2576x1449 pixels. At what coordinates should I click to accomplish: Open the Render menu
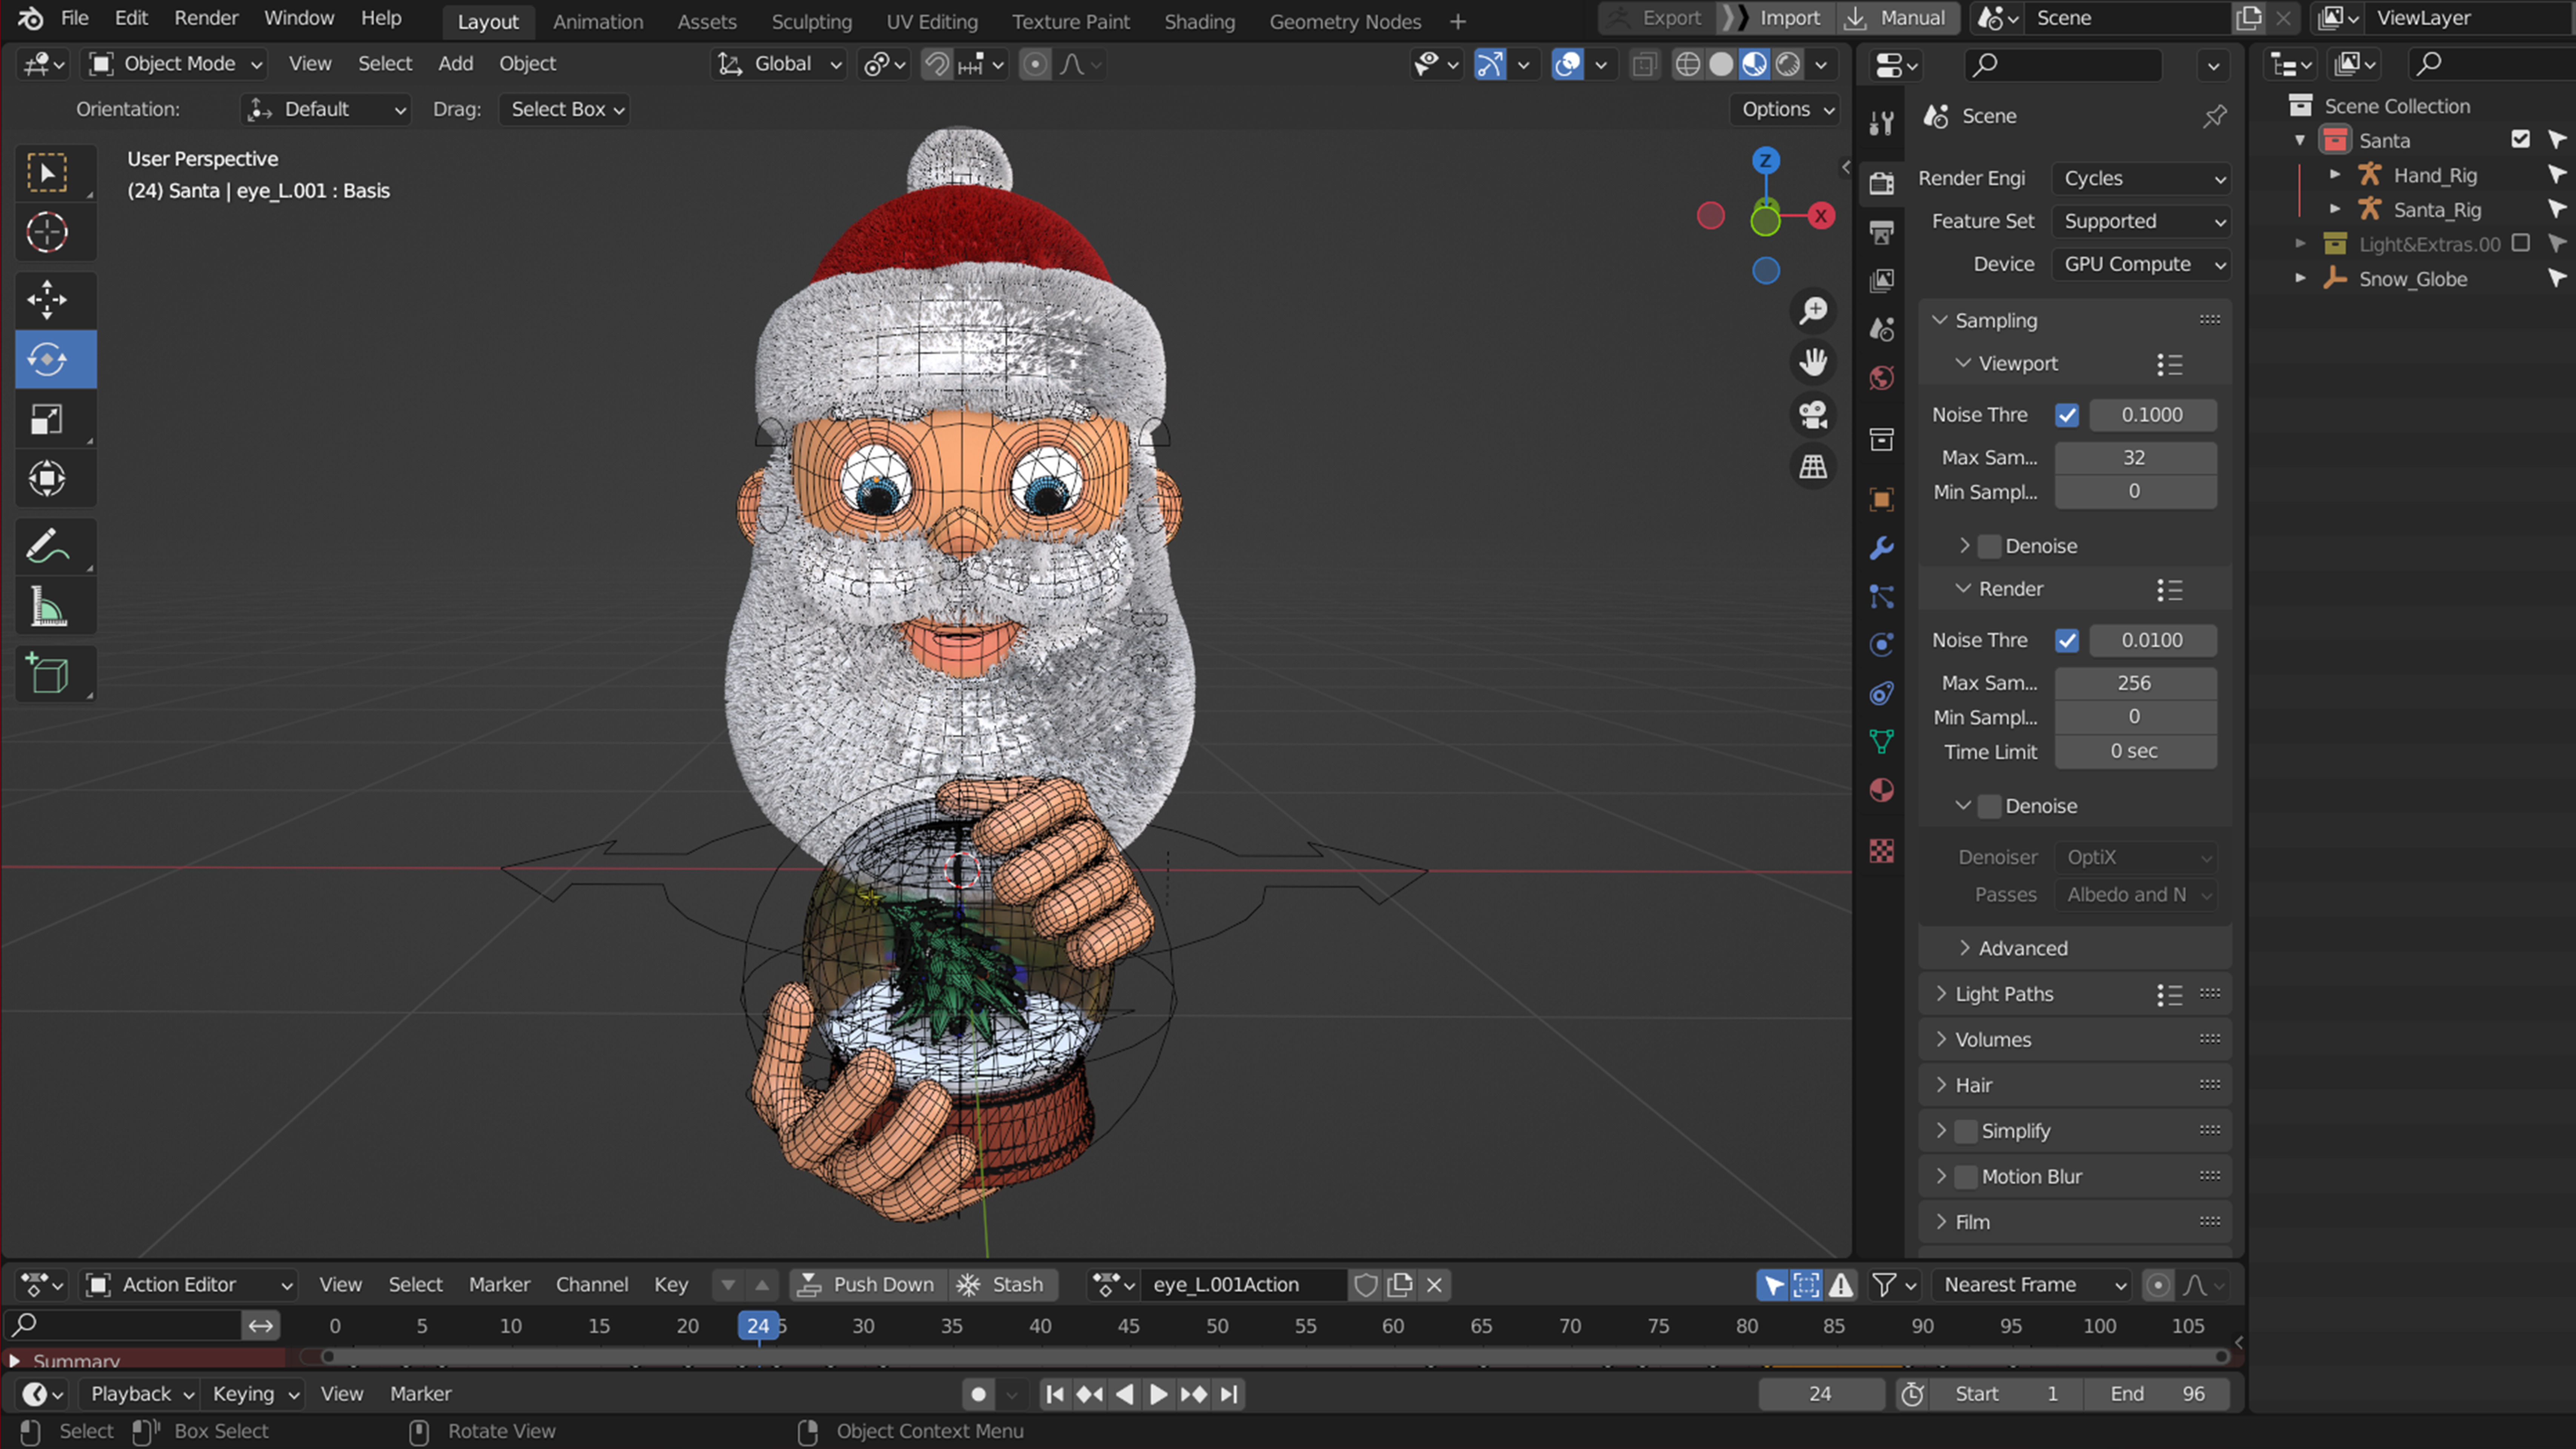click(206, 18)
